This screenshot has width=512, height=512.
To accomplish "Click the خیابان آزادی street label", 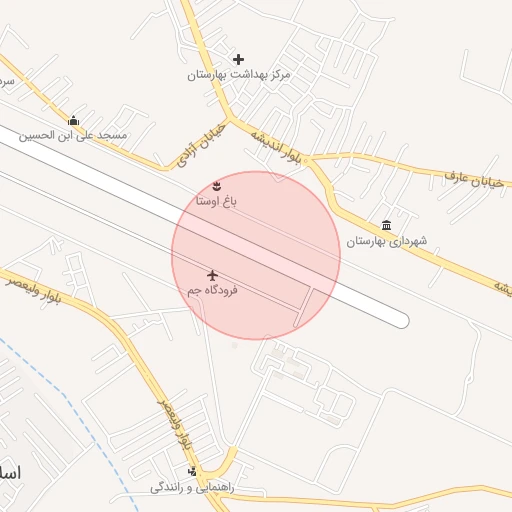I will coord(201,146).
